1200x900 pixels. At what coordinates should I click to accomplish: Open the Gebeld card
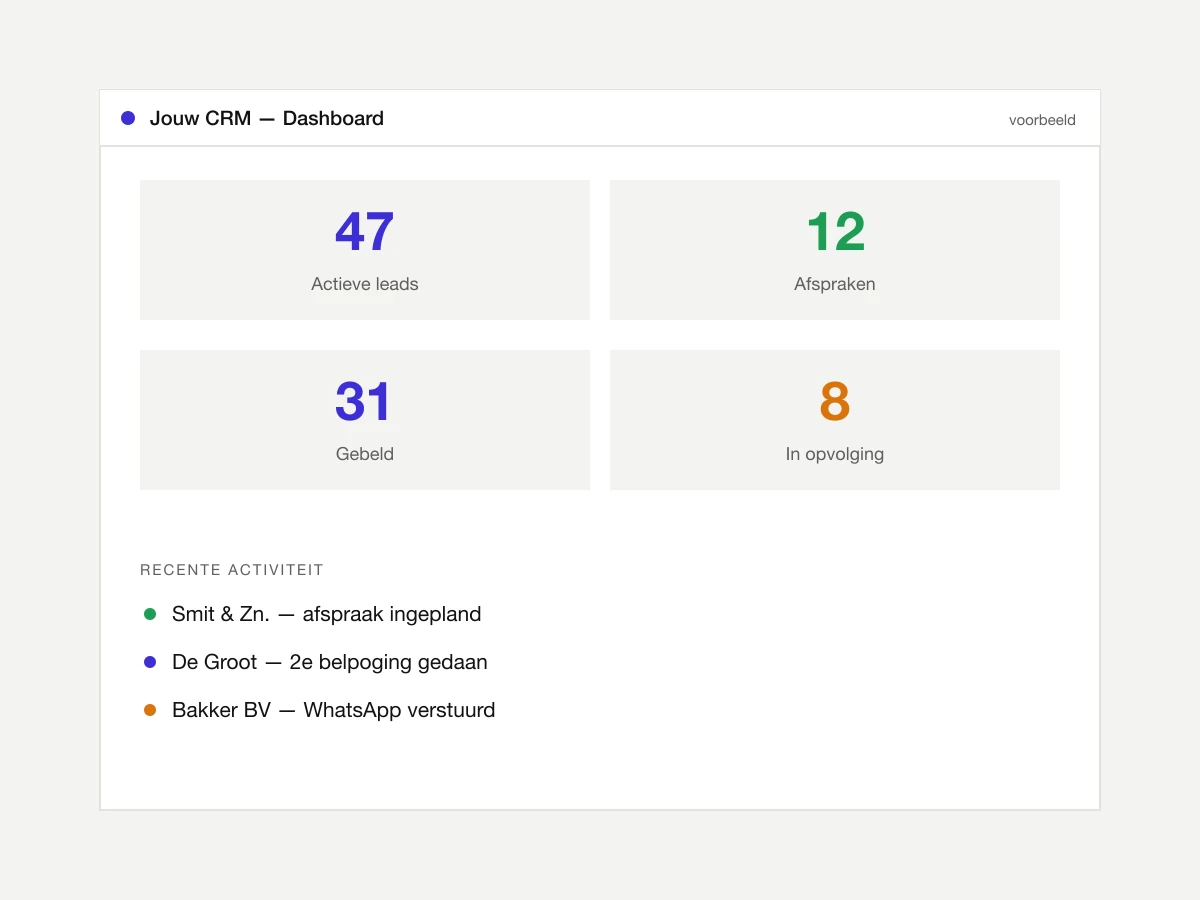(365, 420)
